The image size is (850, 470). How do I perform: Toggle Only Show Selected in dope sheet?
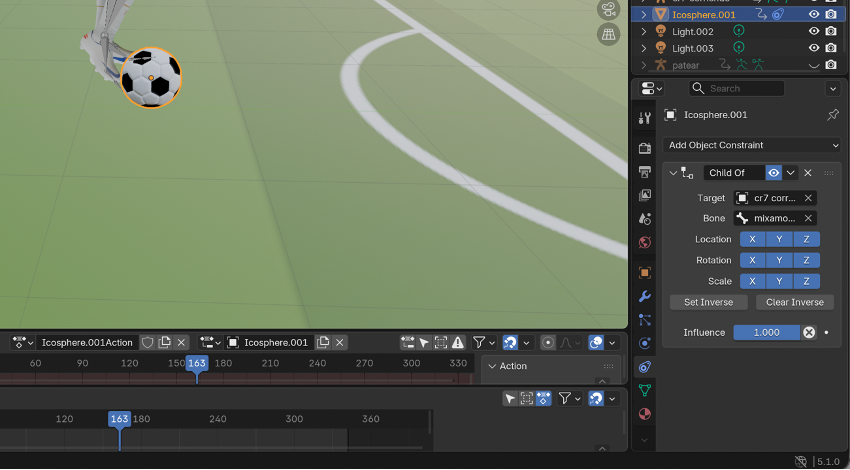(x=424, y=343)
